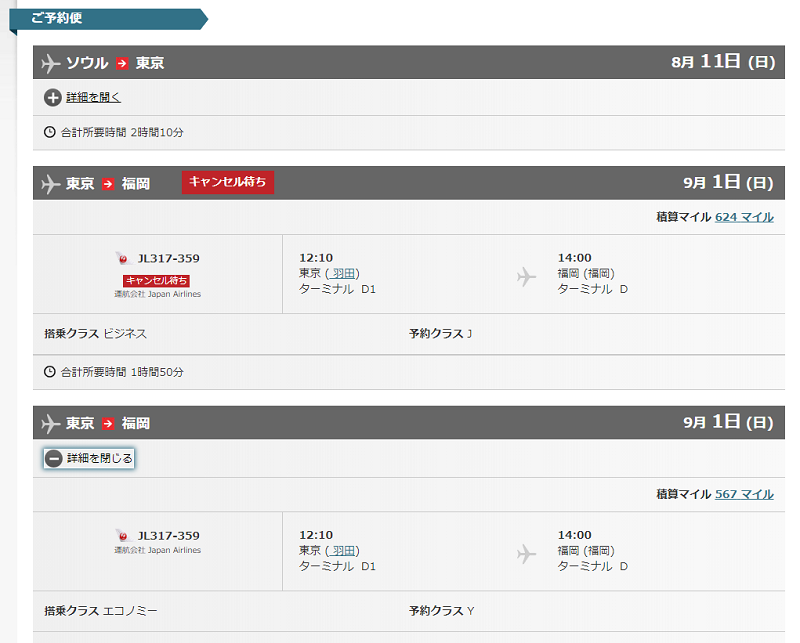
Task: Expand details for the ソウル to 東京 flight
Action: (x=93, y=97)
